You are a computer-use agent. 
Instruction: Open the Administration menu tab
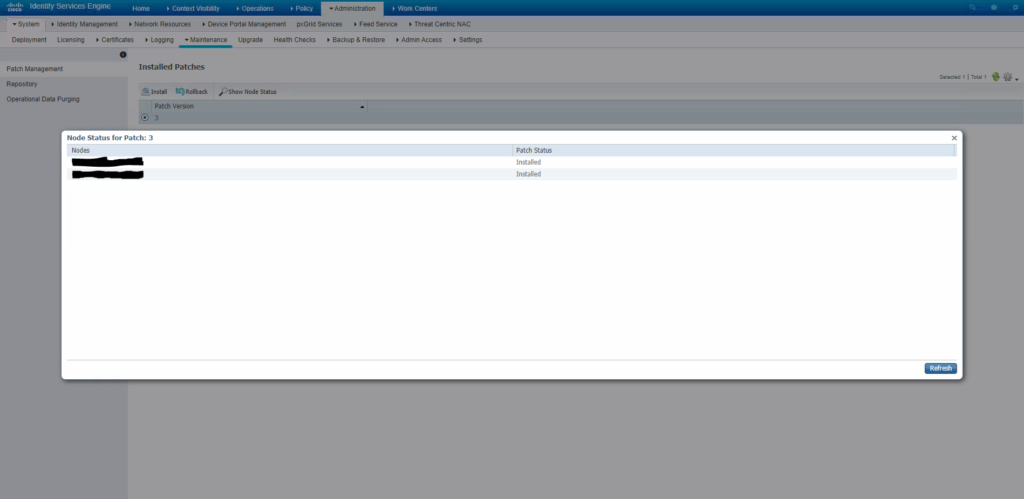[352, 8]
